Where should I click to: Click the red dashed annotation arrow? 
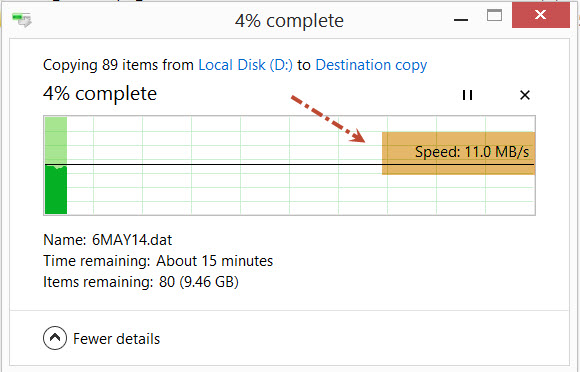pyautogui.click(x=328, y=119)
